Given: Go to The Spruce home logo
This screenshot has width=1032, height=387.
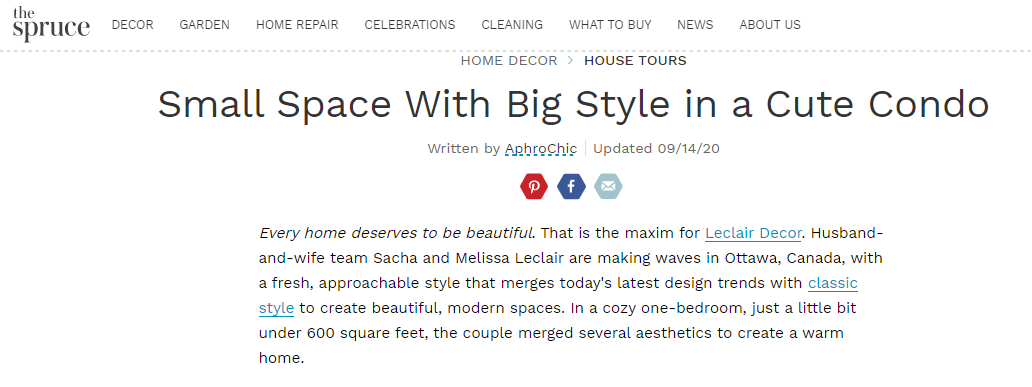Looking at the screenshot, I should point(51,24).
